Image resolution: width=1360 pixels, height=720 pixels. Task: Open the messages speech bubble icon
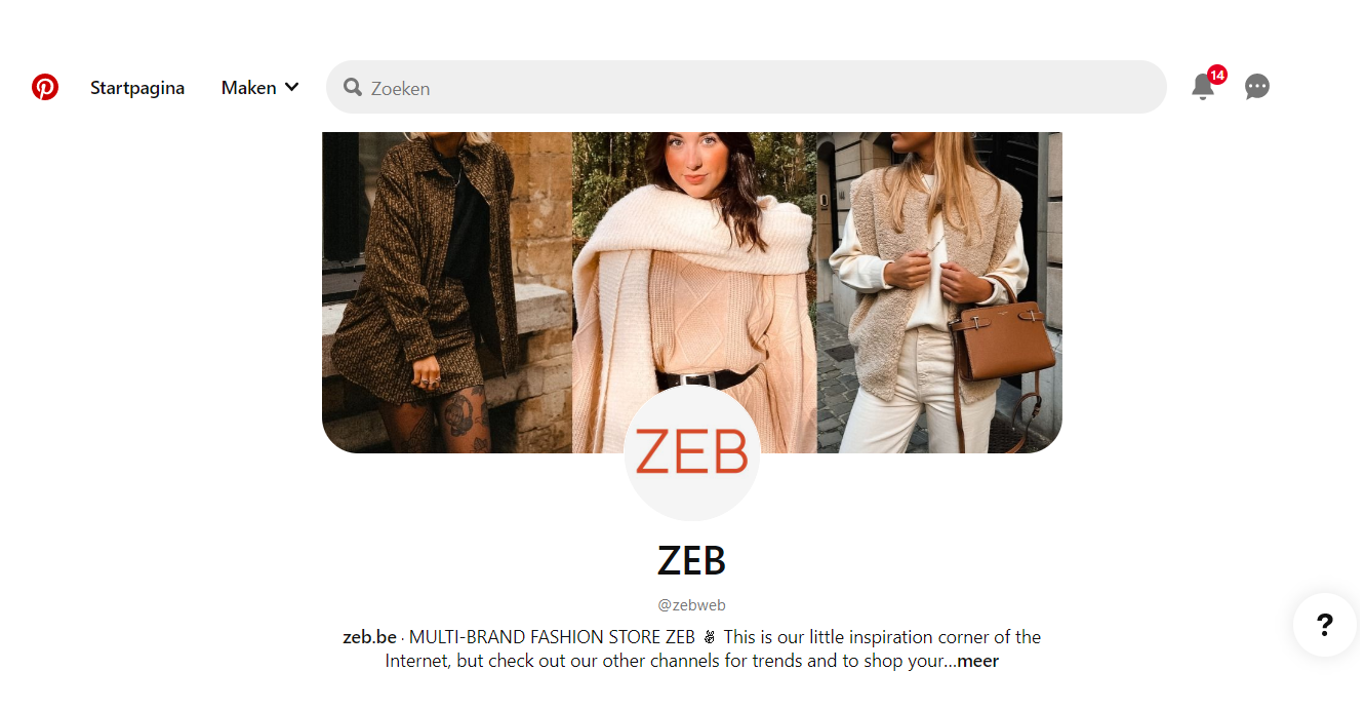(1257, 87)
